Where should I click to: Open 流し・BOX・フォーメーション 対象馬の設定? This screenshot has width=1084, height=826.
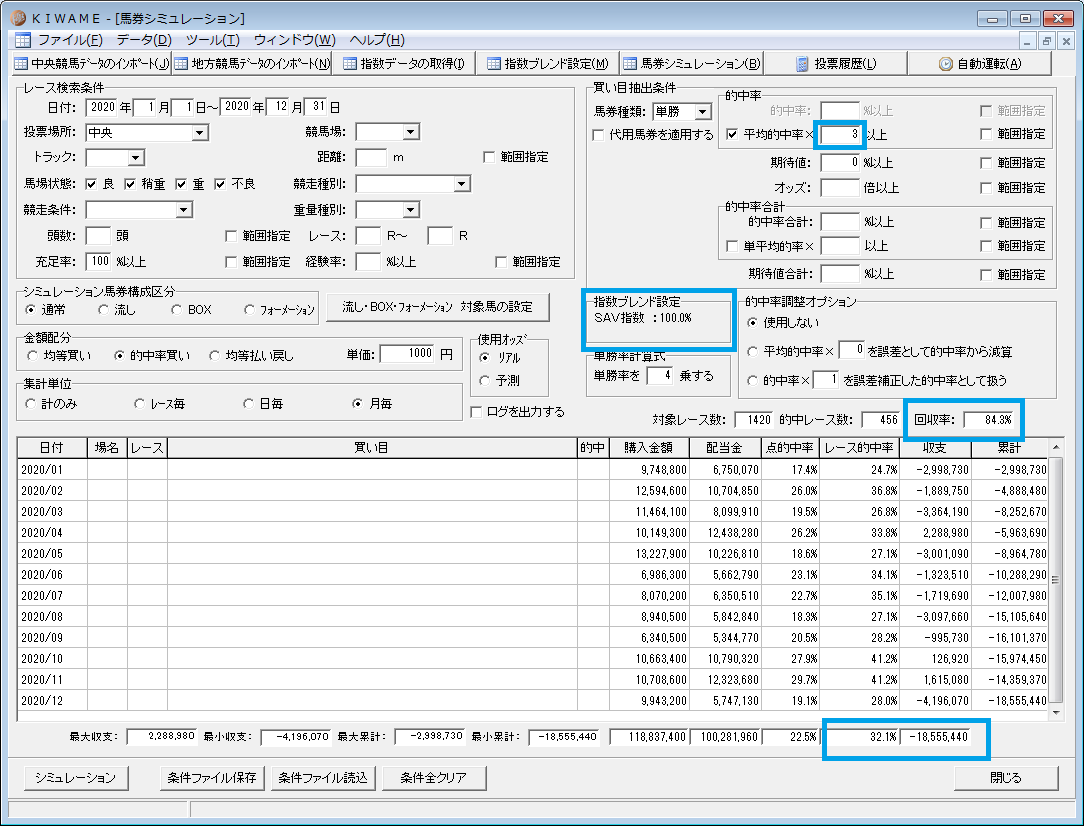[x=438, y=307]
